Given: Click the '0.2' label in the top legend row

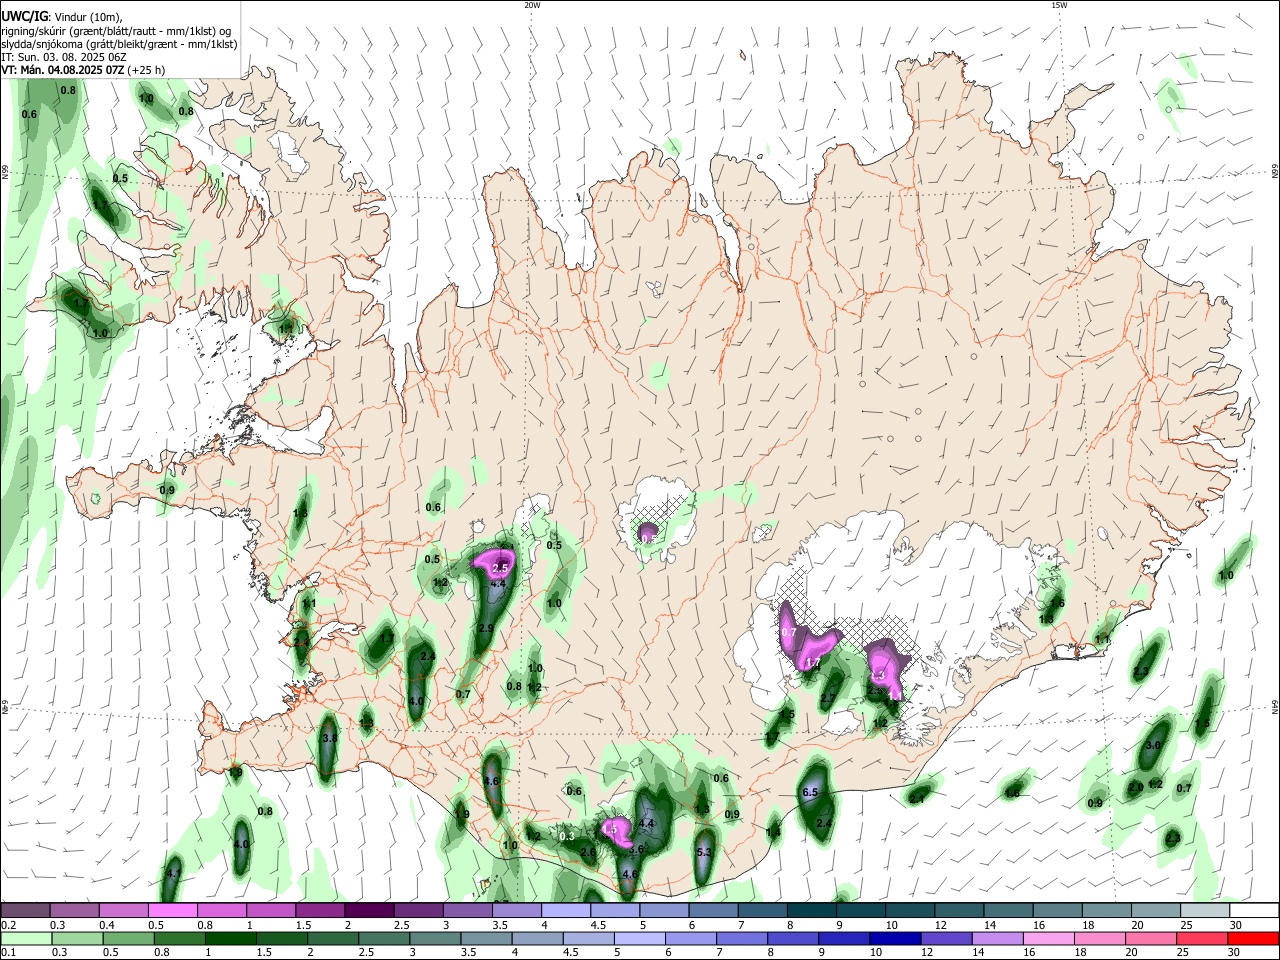Looking at the screenshot, I should click(x=9, y=925).
